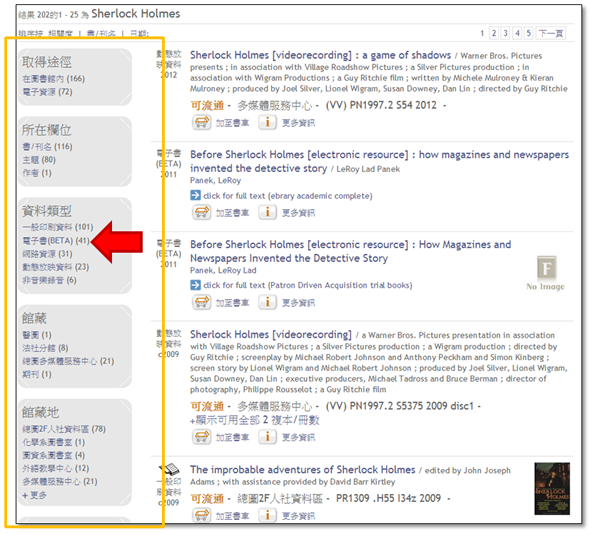Open 'How Magazines and Newspapers Invented the Detective Story' title by Panek, LeRoy Lad
Screen dimensions: 590x534
(x=350, y=251)
